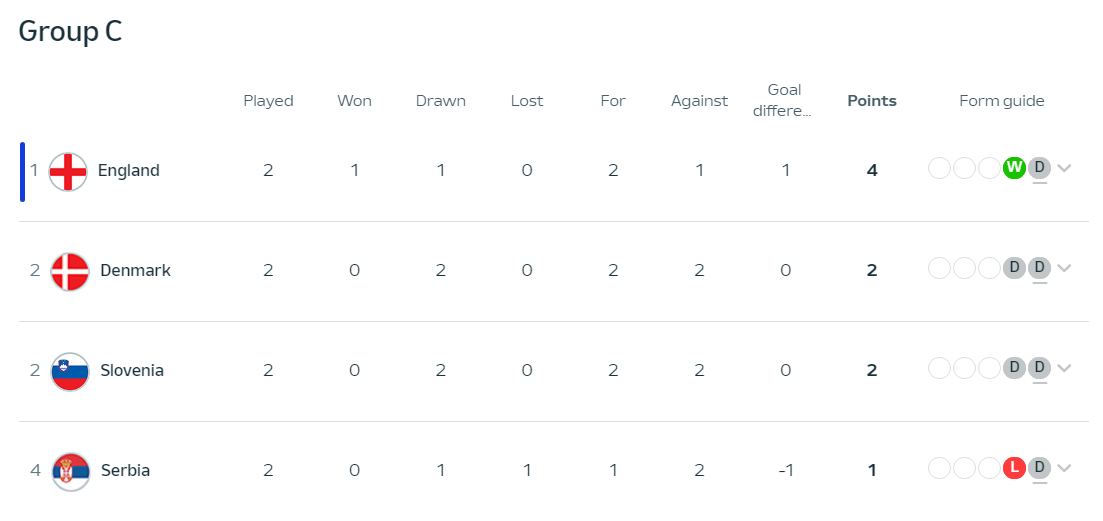
Task: Open the England team link
Action: coord(129,170)
